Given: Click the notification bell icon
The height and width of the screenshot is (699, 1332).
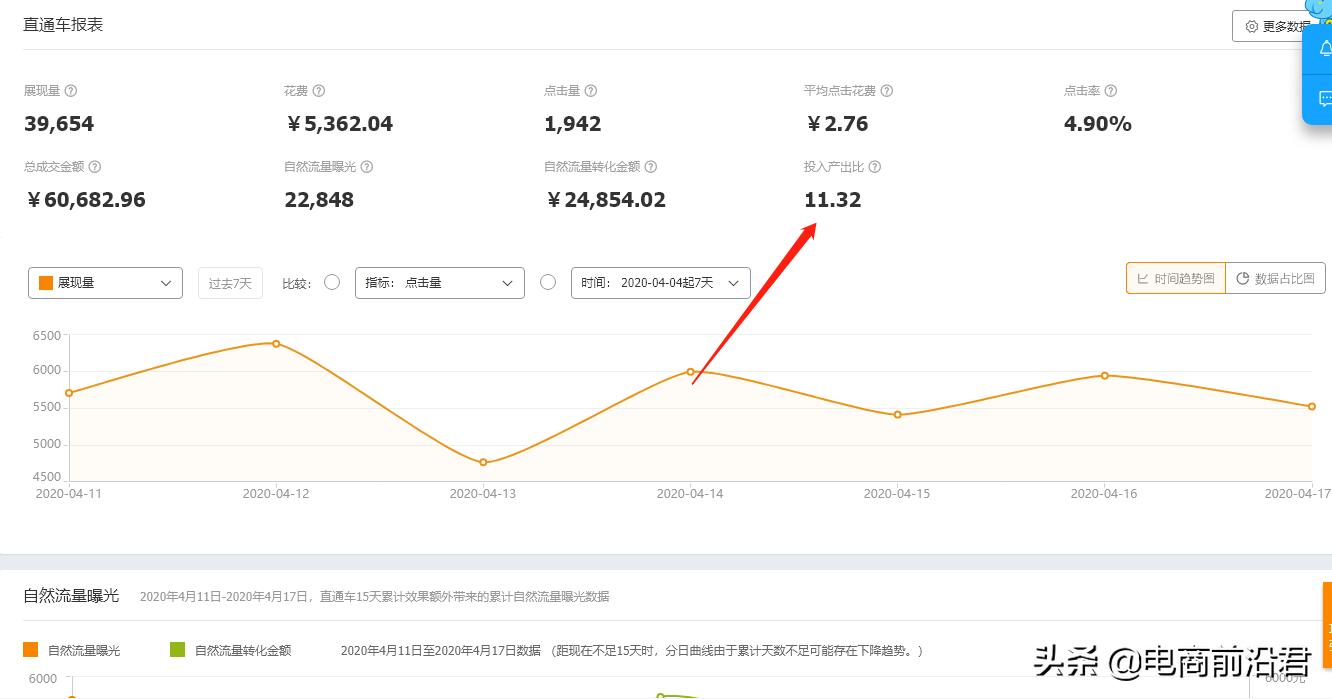Looking at the screenshot, I should click(1326, 47).
